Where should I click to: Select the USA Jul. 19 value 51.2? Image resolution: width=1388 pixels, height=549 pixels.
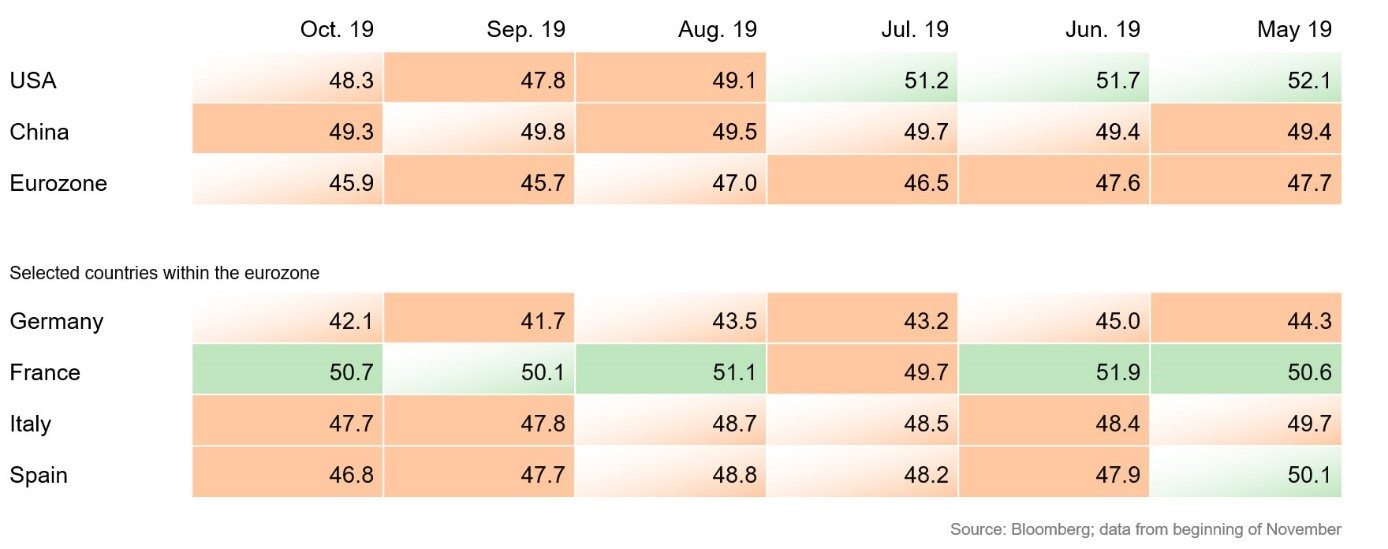pos(925,81)
